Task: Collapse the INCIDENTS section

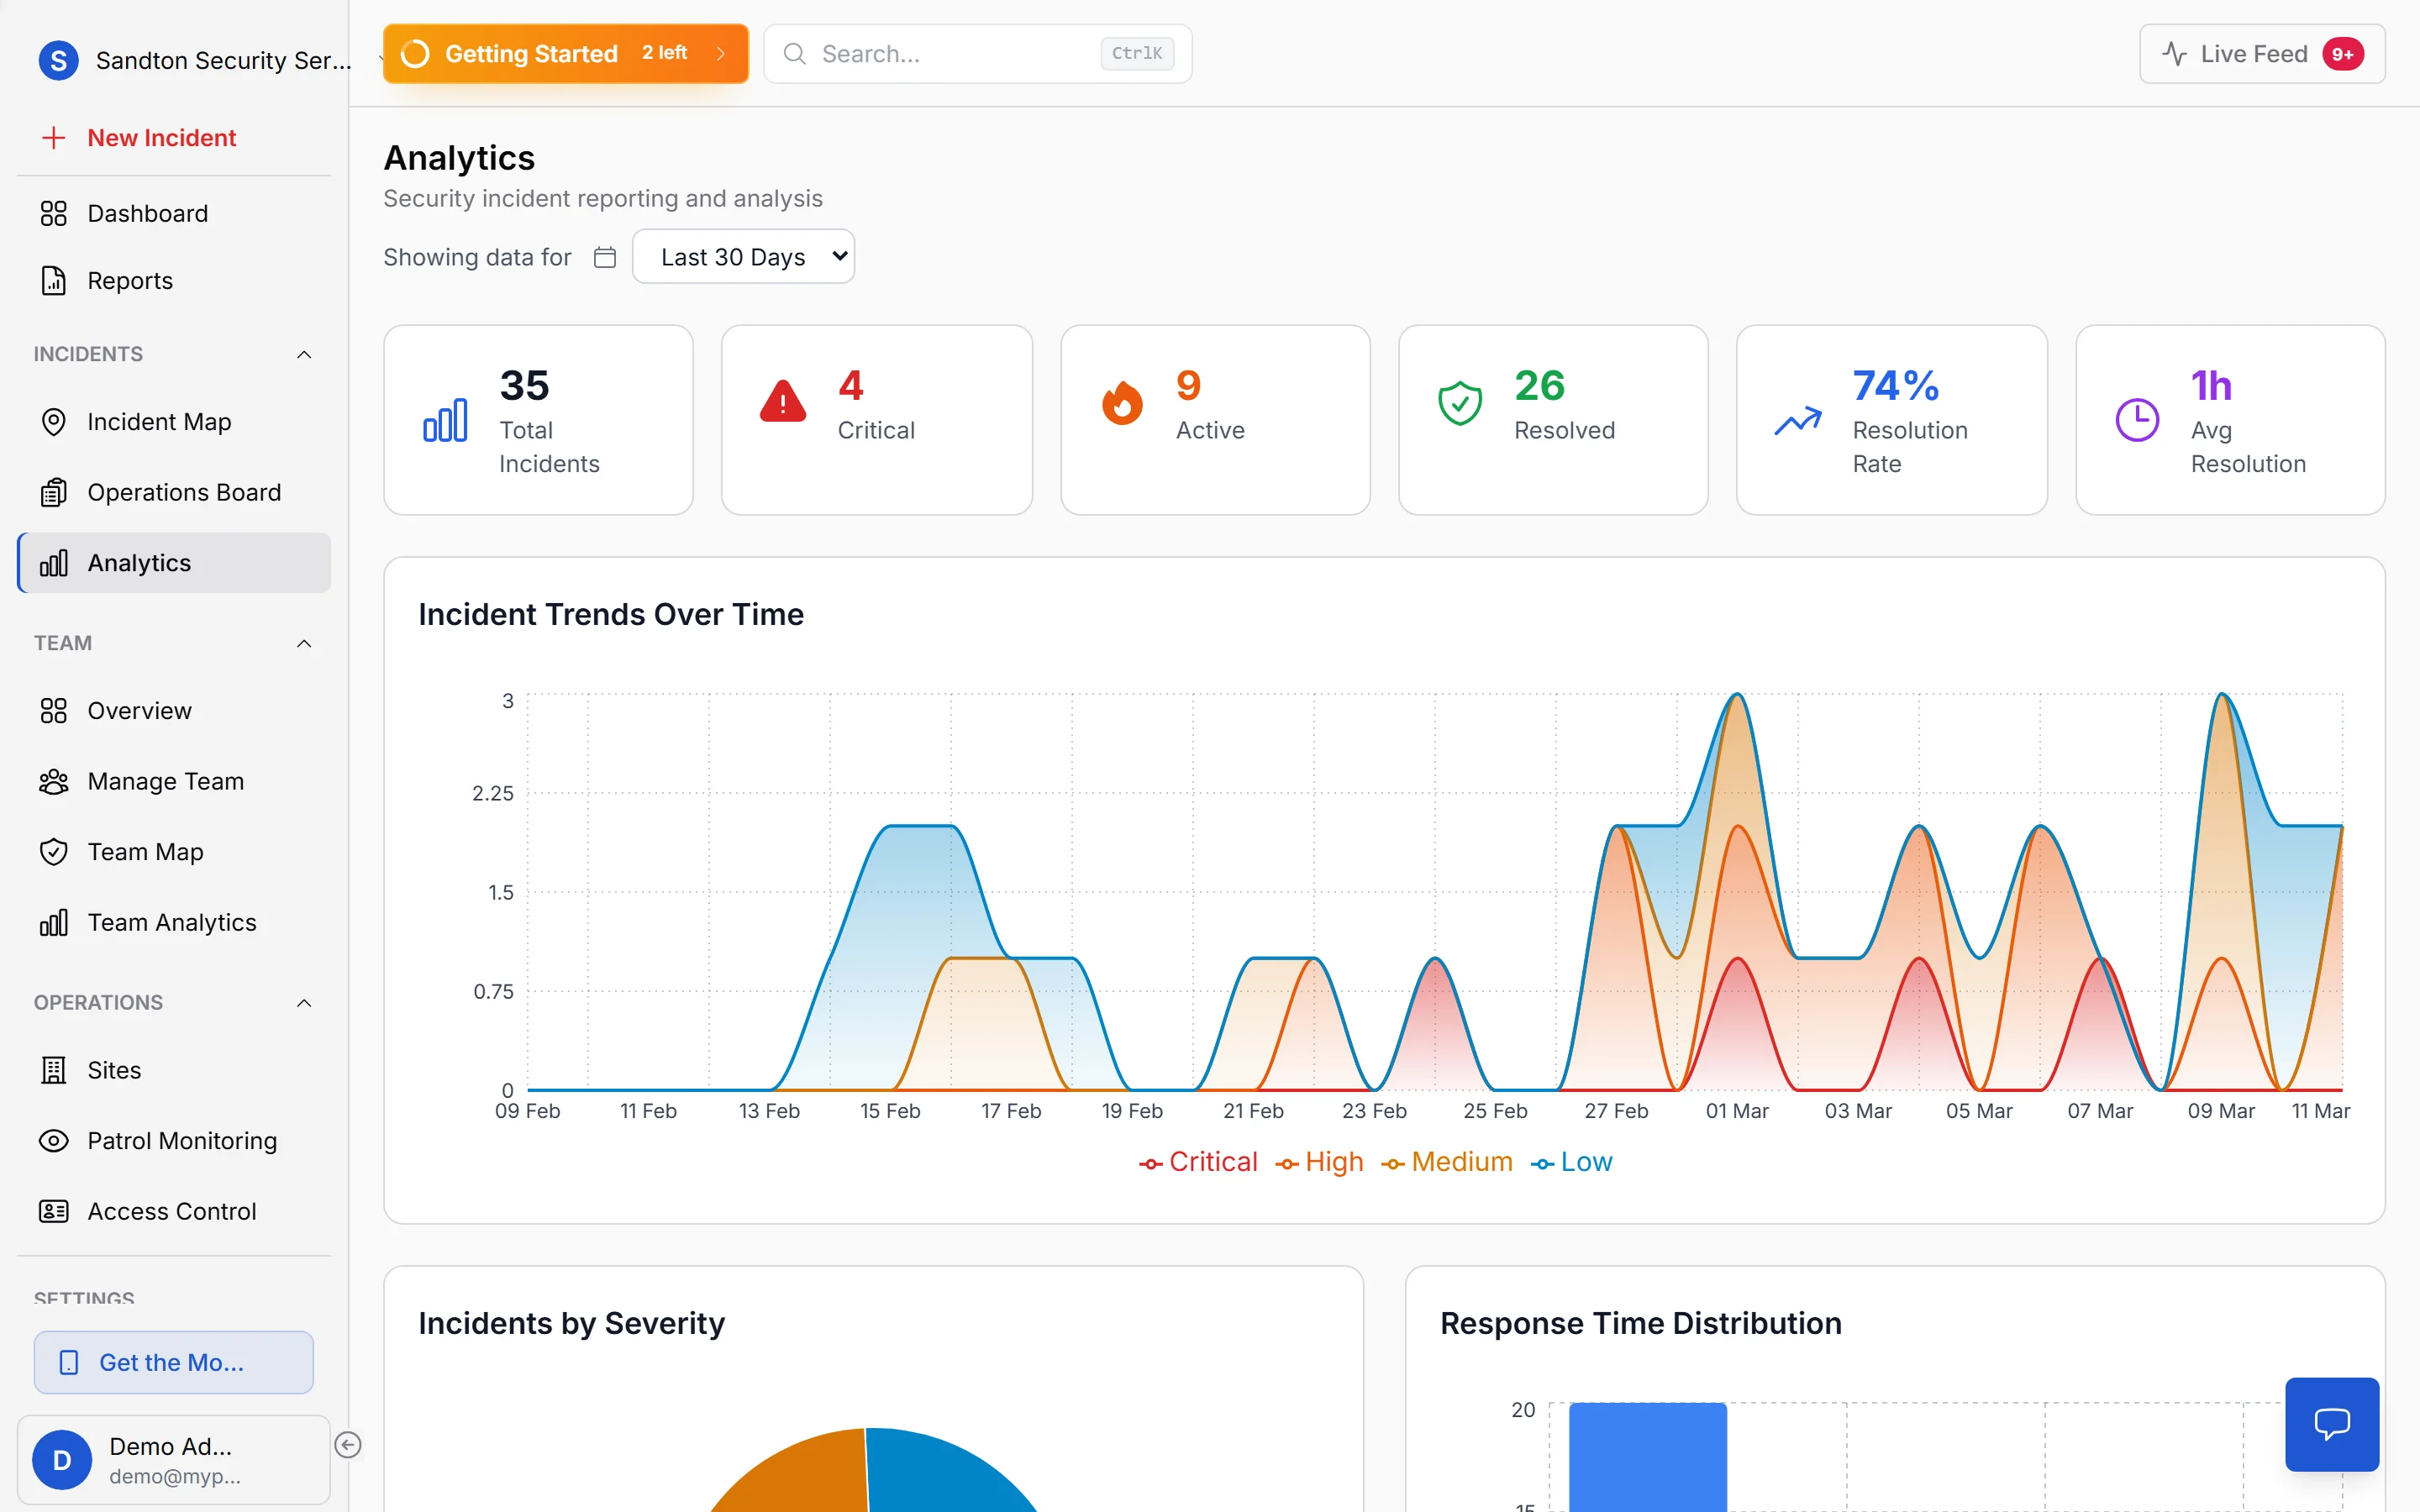Action: [x=304, y=354]
